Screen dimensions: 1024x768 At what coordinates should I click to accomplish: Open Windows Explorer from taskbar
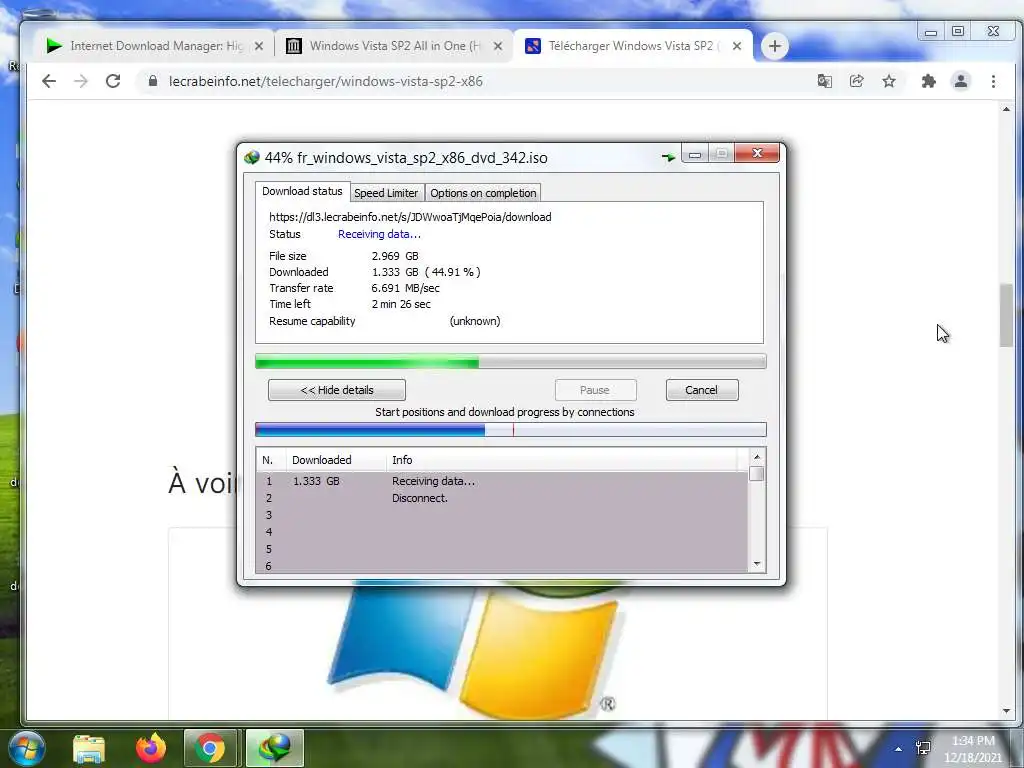point(89,749)
